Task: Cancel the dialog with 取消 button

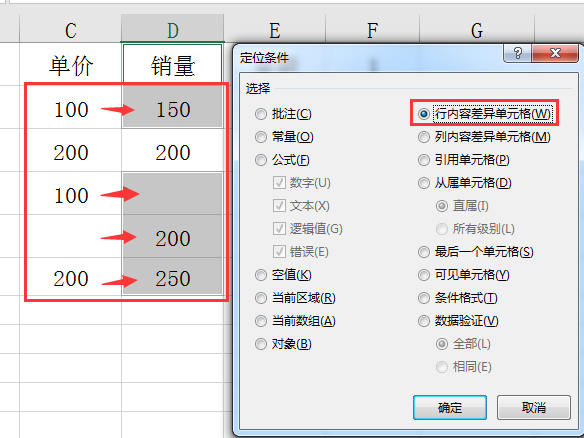Action: click(x=534, y=407)
